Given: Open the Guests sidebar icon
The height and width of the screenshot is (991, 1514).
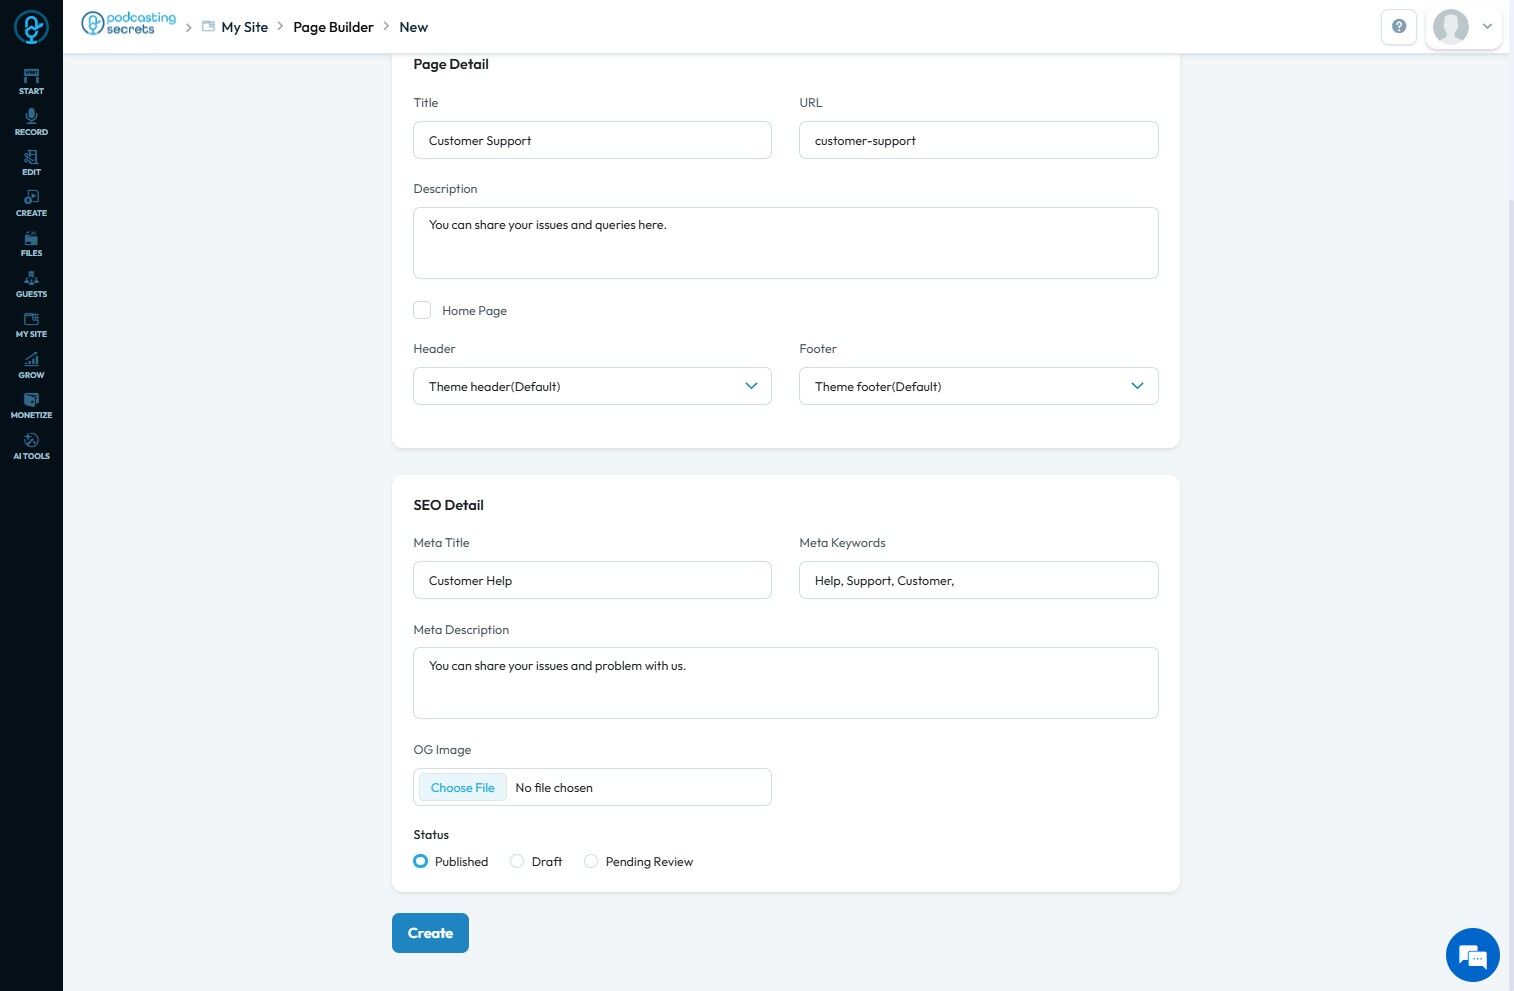Looking at the screenshot, I should pos(31,284).
